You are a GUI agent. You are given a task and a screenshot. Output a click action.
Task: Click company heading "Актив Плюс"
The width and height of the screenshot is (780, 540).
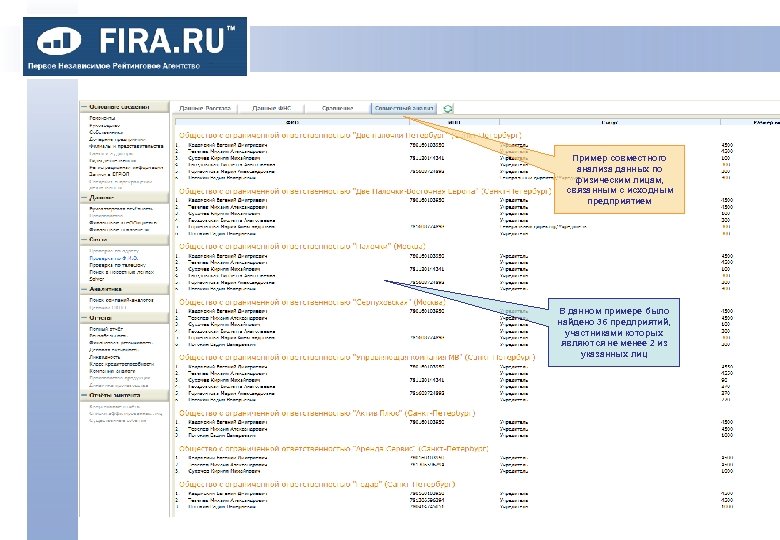327,413
